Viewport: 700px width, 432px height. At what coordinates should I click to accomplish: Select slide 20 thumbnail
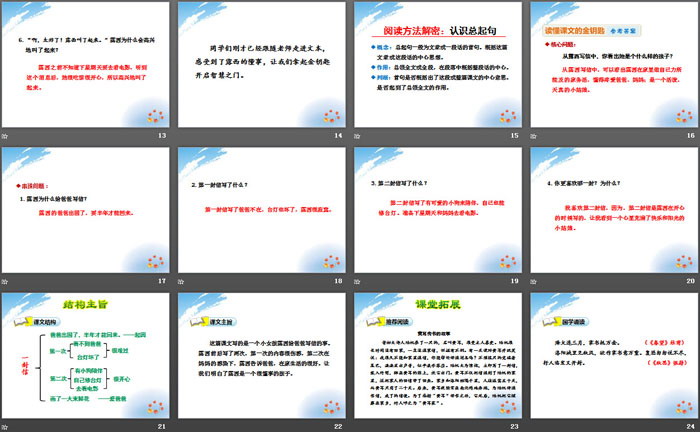point(611,208)
